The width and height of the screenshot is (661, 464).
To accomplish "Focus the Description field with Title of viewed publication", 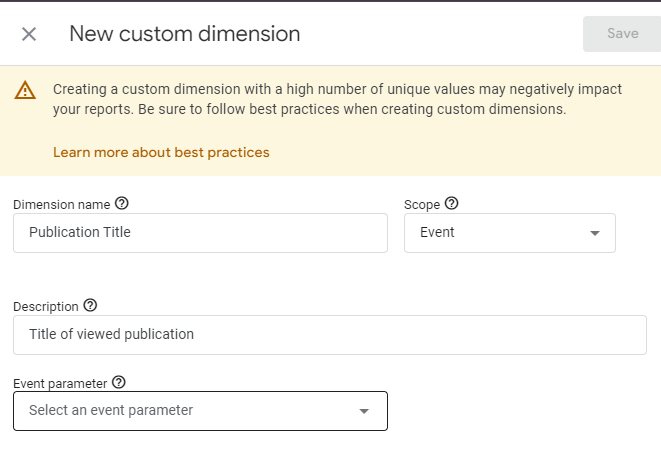I will [x=330, y=335].
